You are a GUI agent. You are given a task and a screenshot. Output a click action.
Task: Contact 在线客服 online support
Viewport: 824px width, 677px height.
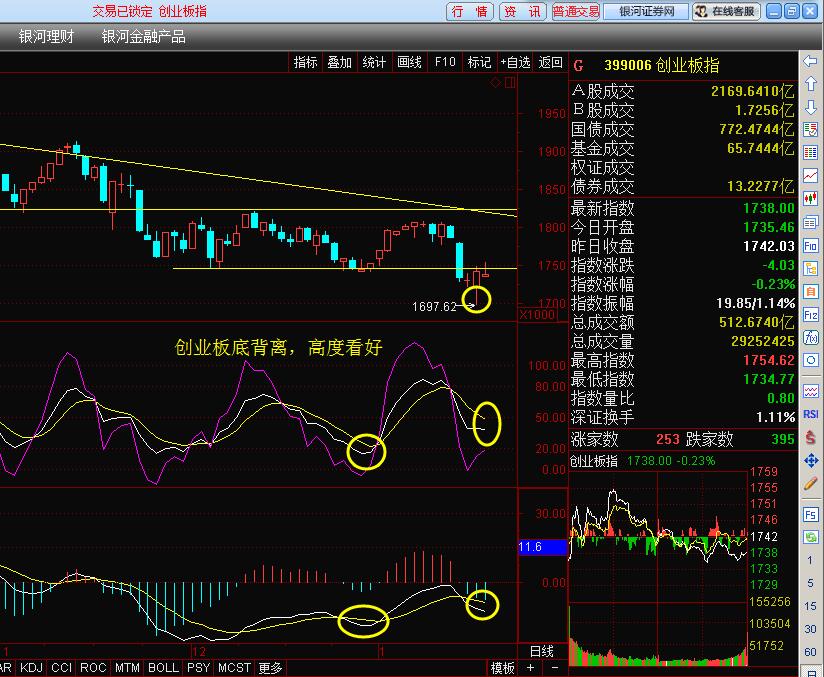726,12
